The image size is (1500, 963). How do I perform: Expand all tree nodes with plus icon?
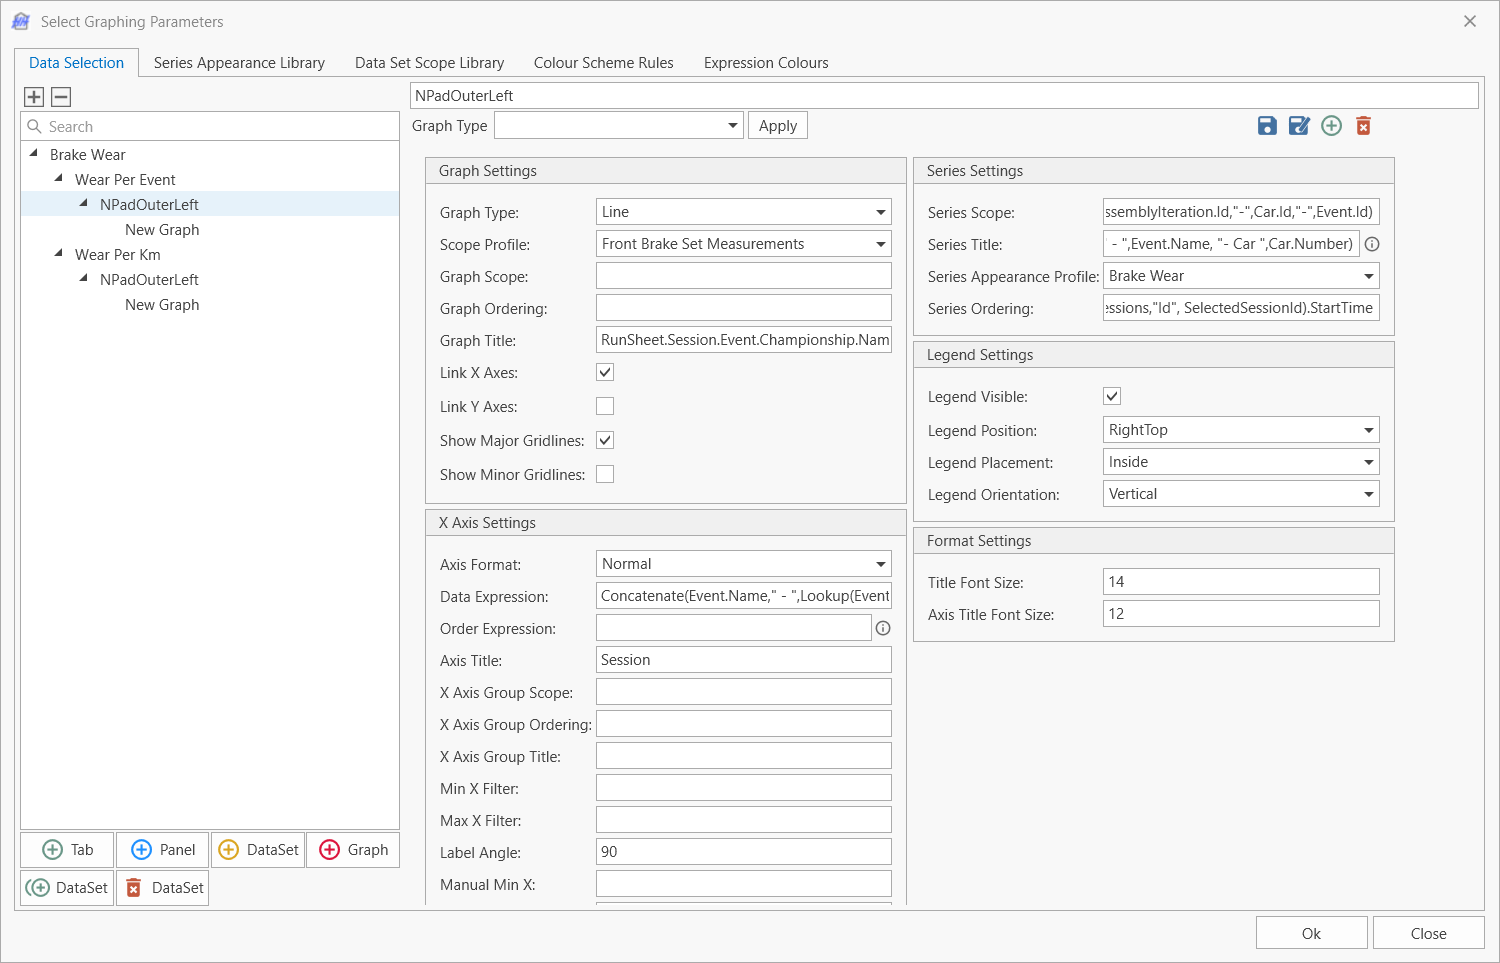coord(34,97)
